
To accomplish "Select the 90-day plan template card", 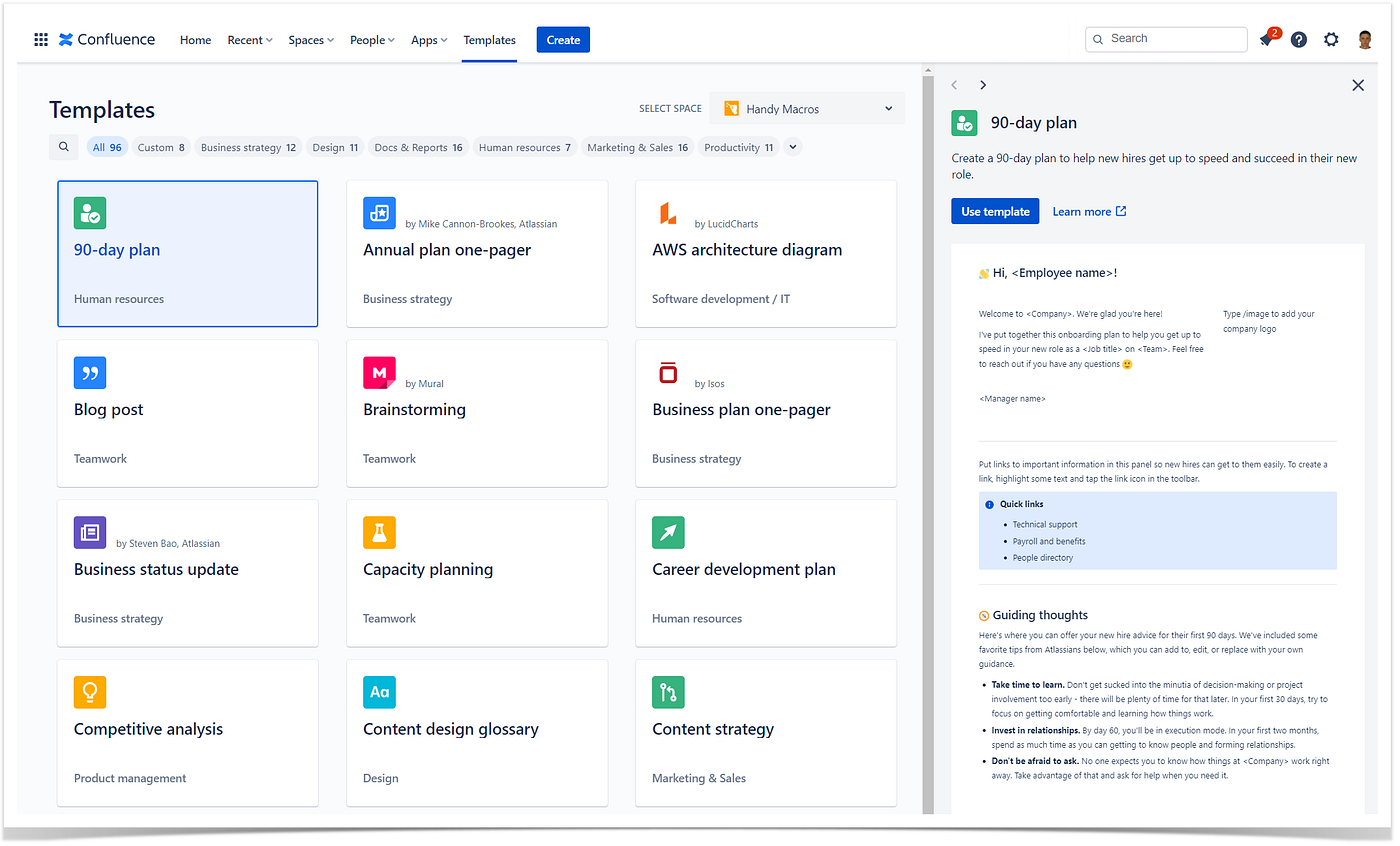I will pyautogui.click(x=188, y=254).
